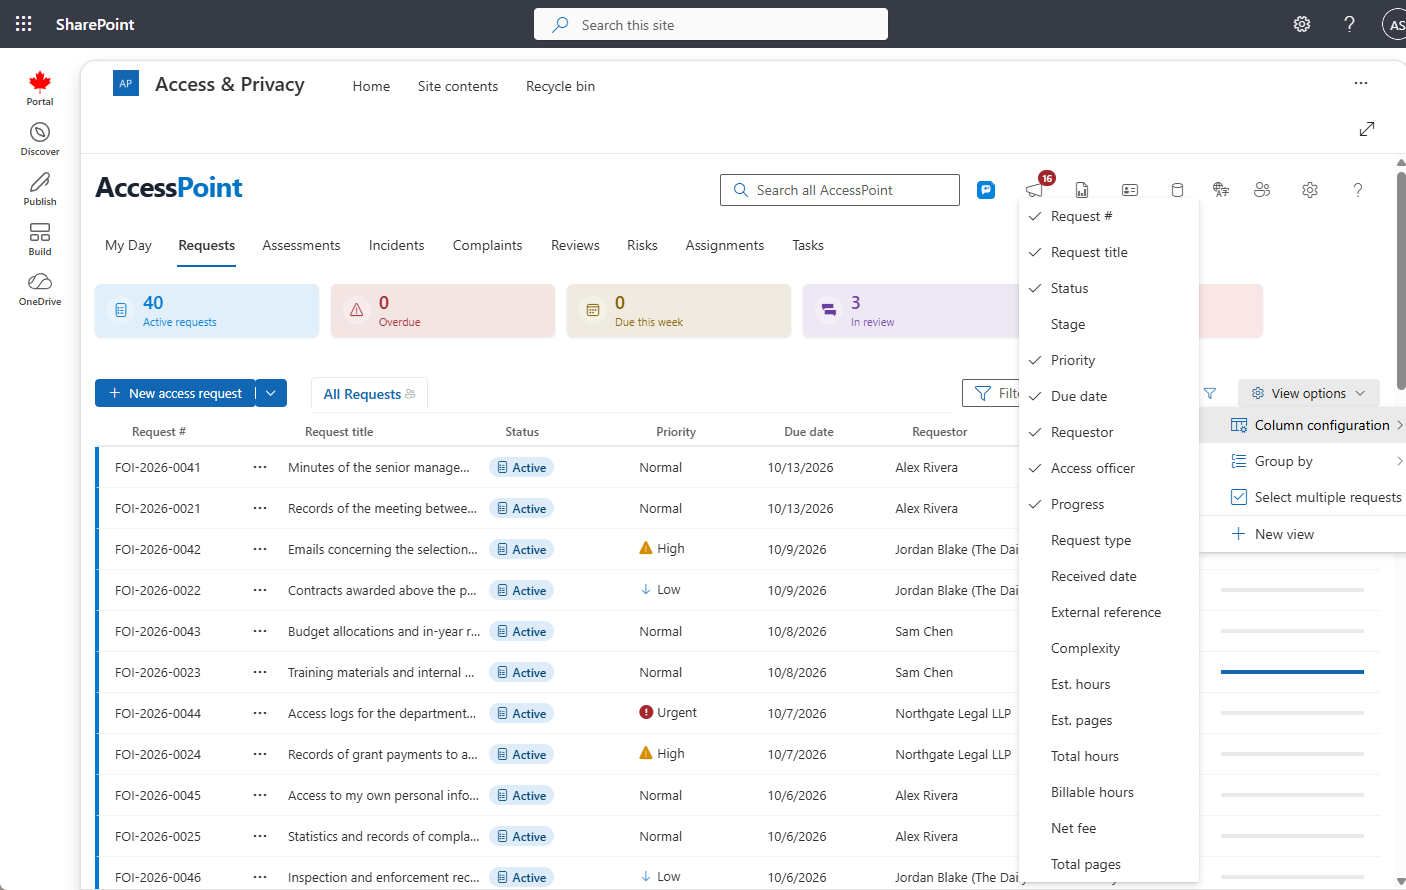
Task: Open the All Requests view tab
Action: tap(369, 394)
